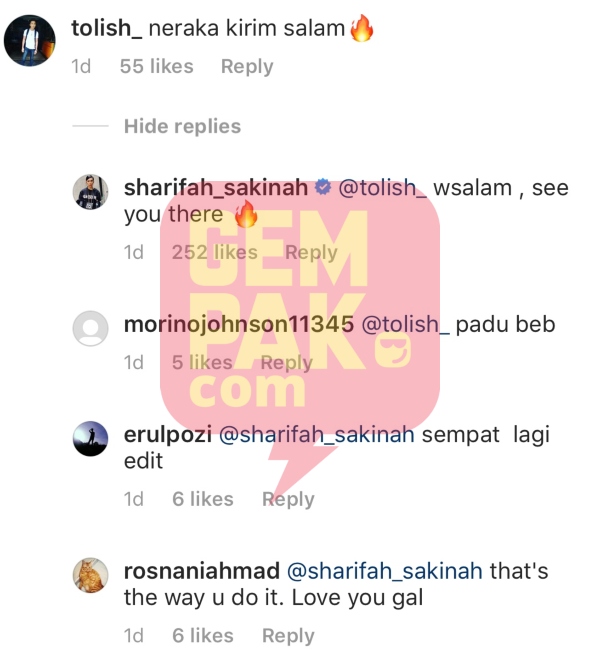
Task: Open erulpozi silhouette avatar
Action: click(x=90, y=439)
